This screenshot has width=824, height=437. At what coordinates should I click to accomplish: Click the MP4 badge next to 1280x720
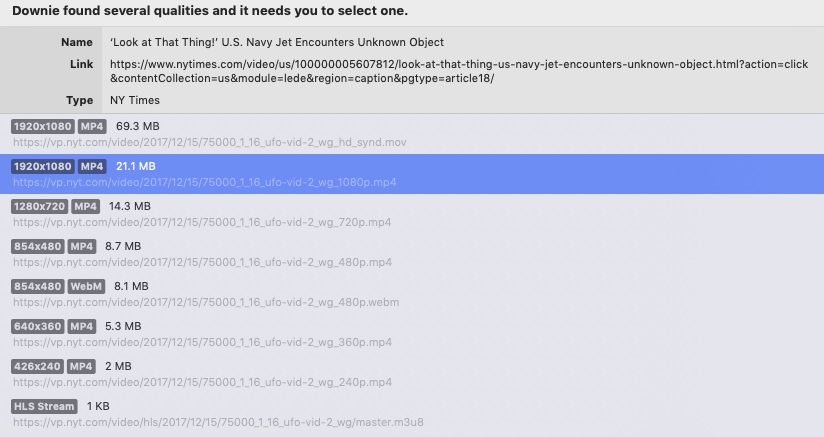(x=86, y=206)
